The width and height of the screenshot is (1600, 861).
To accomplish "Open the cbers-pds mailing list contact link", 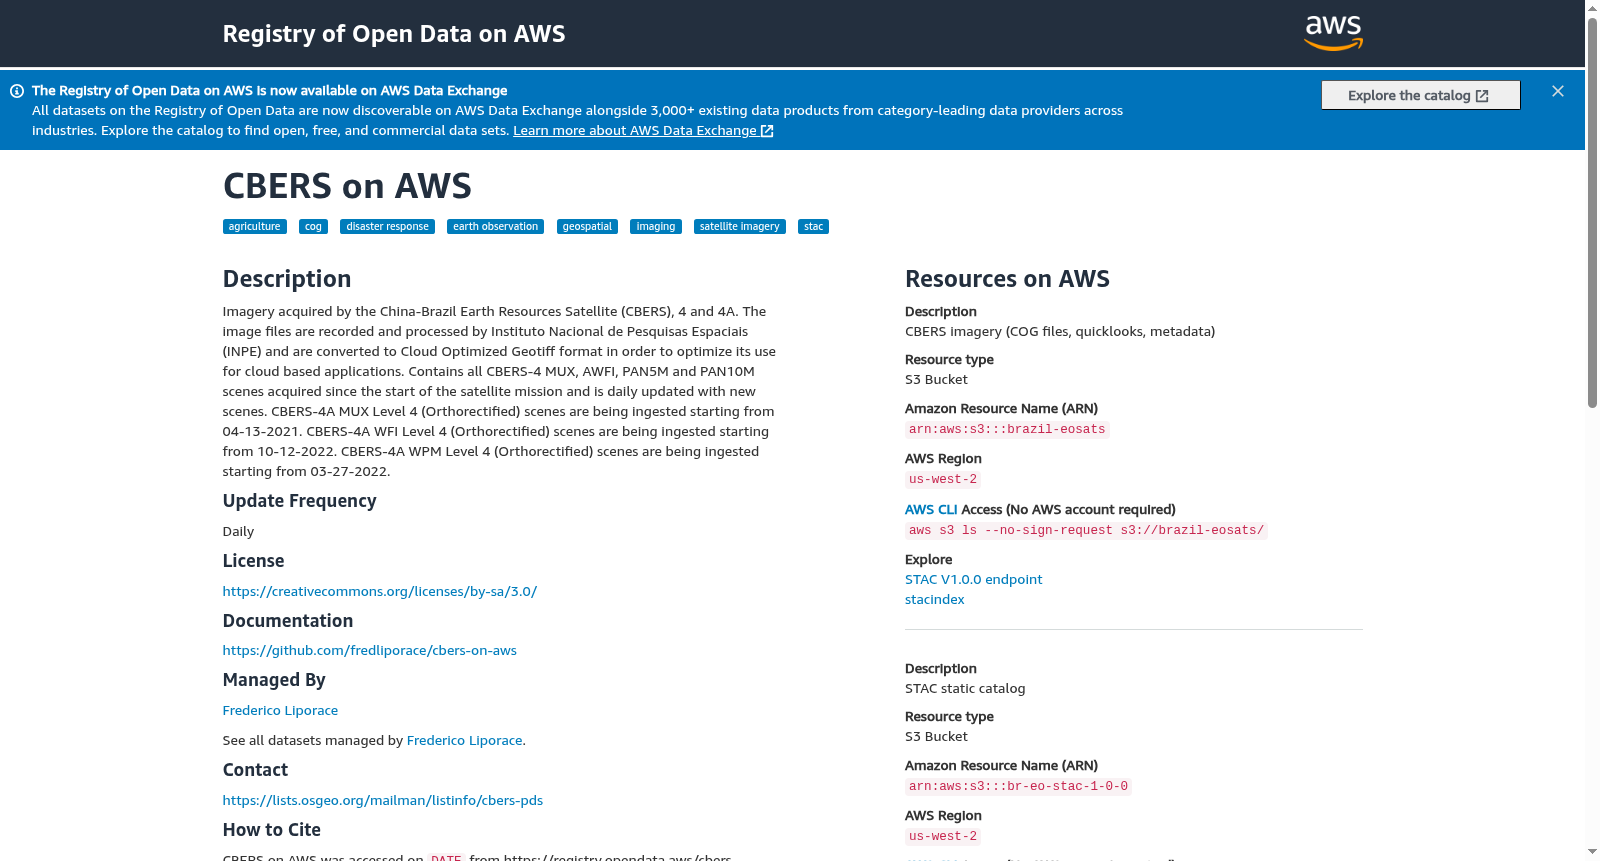I will coord(383,800).
